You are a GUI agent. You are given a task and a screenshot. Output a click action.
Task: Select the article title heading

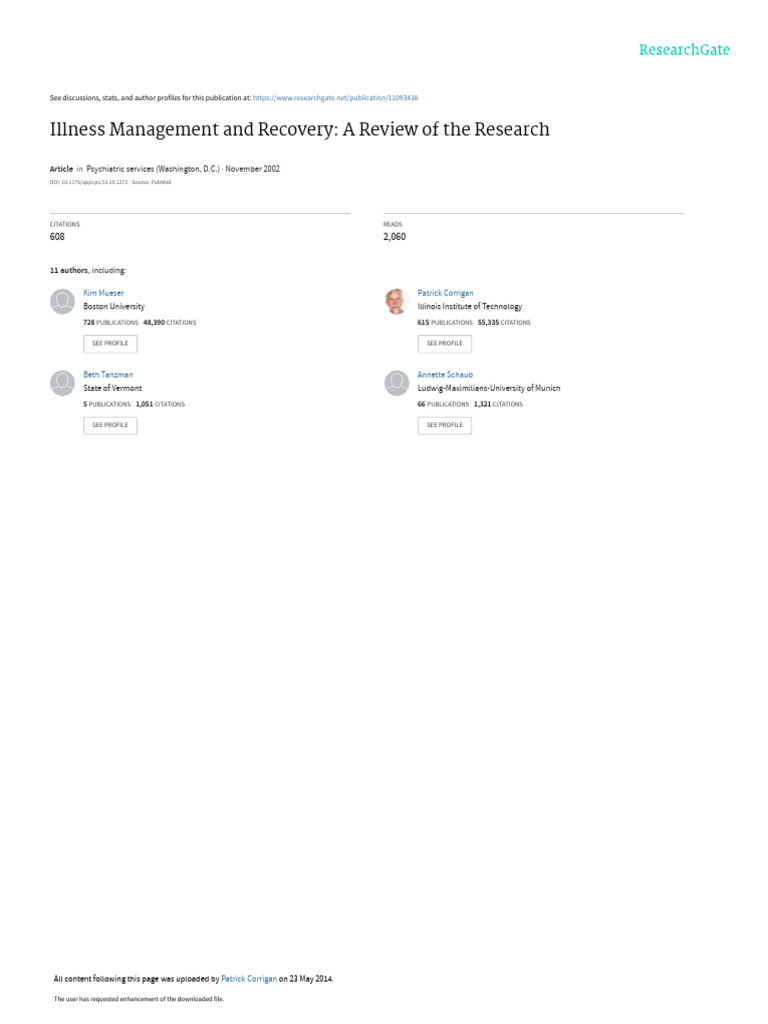300,129
